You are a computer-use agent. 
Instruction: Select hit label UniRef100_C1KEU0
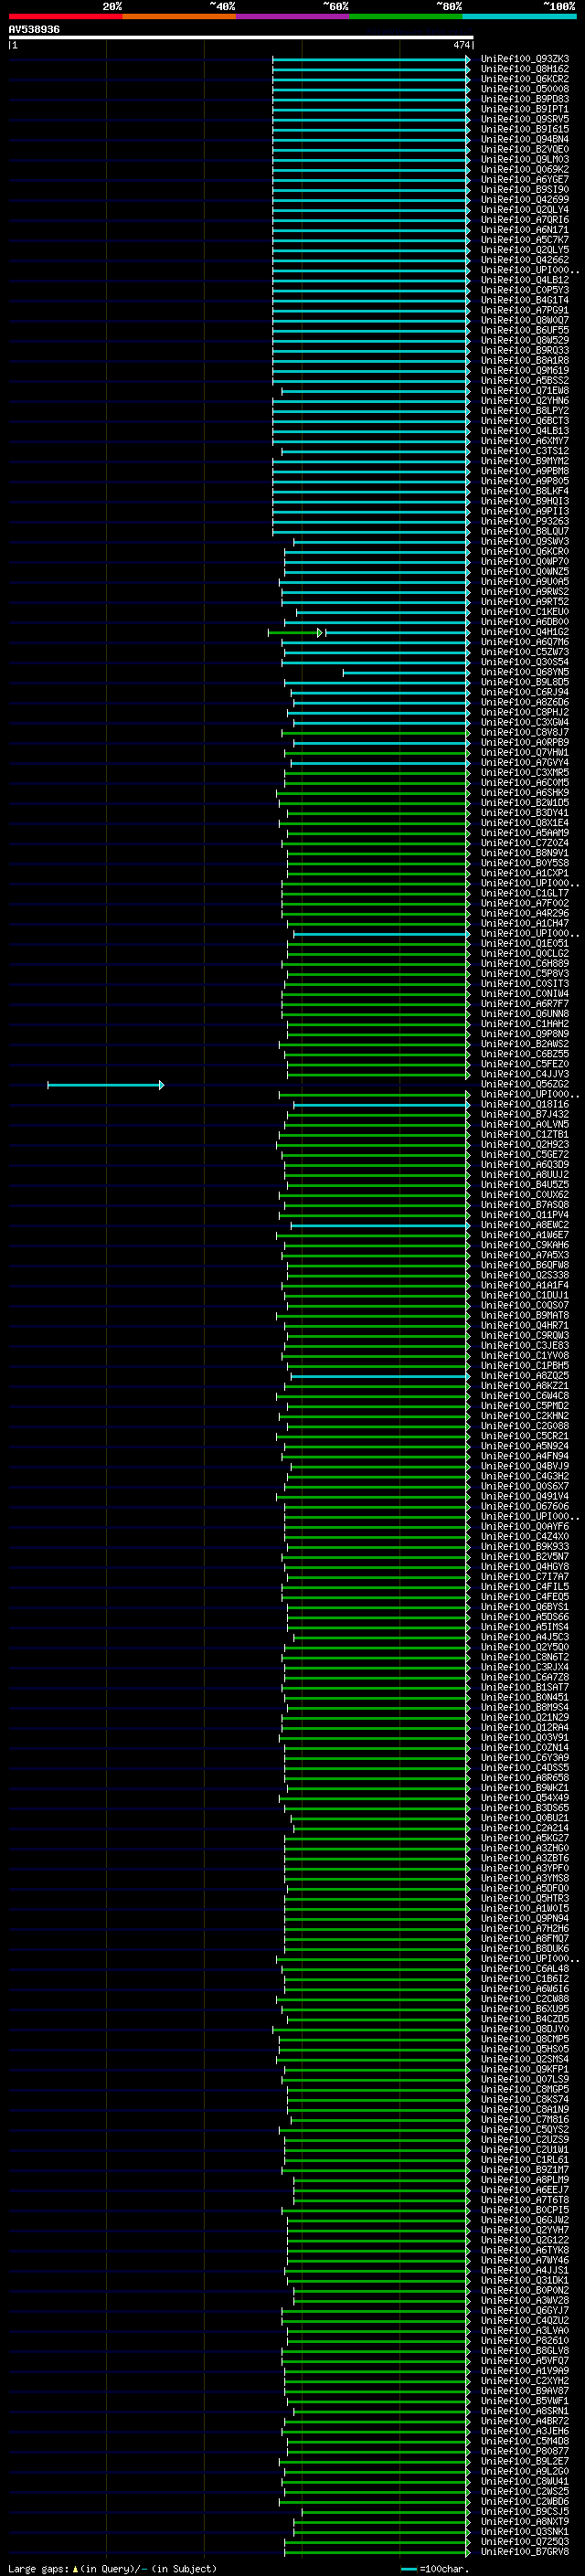pos(525,612)
